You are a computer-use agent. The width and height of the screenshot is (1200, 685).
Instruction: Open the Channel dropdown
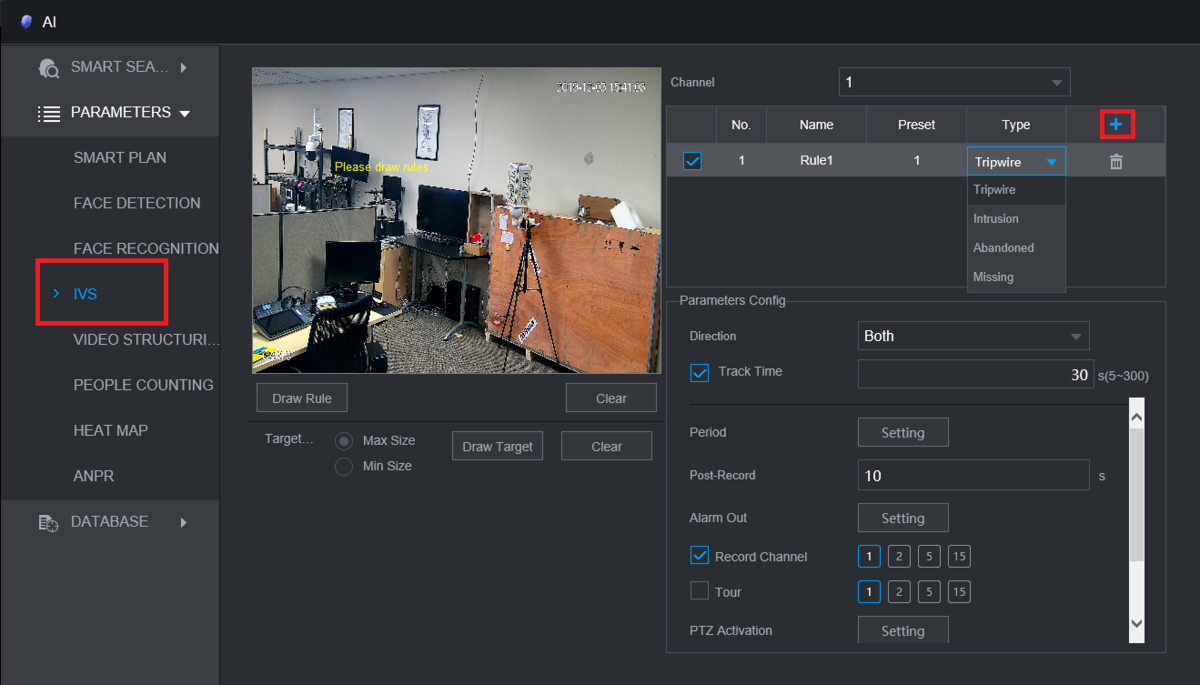pos(954,82)
